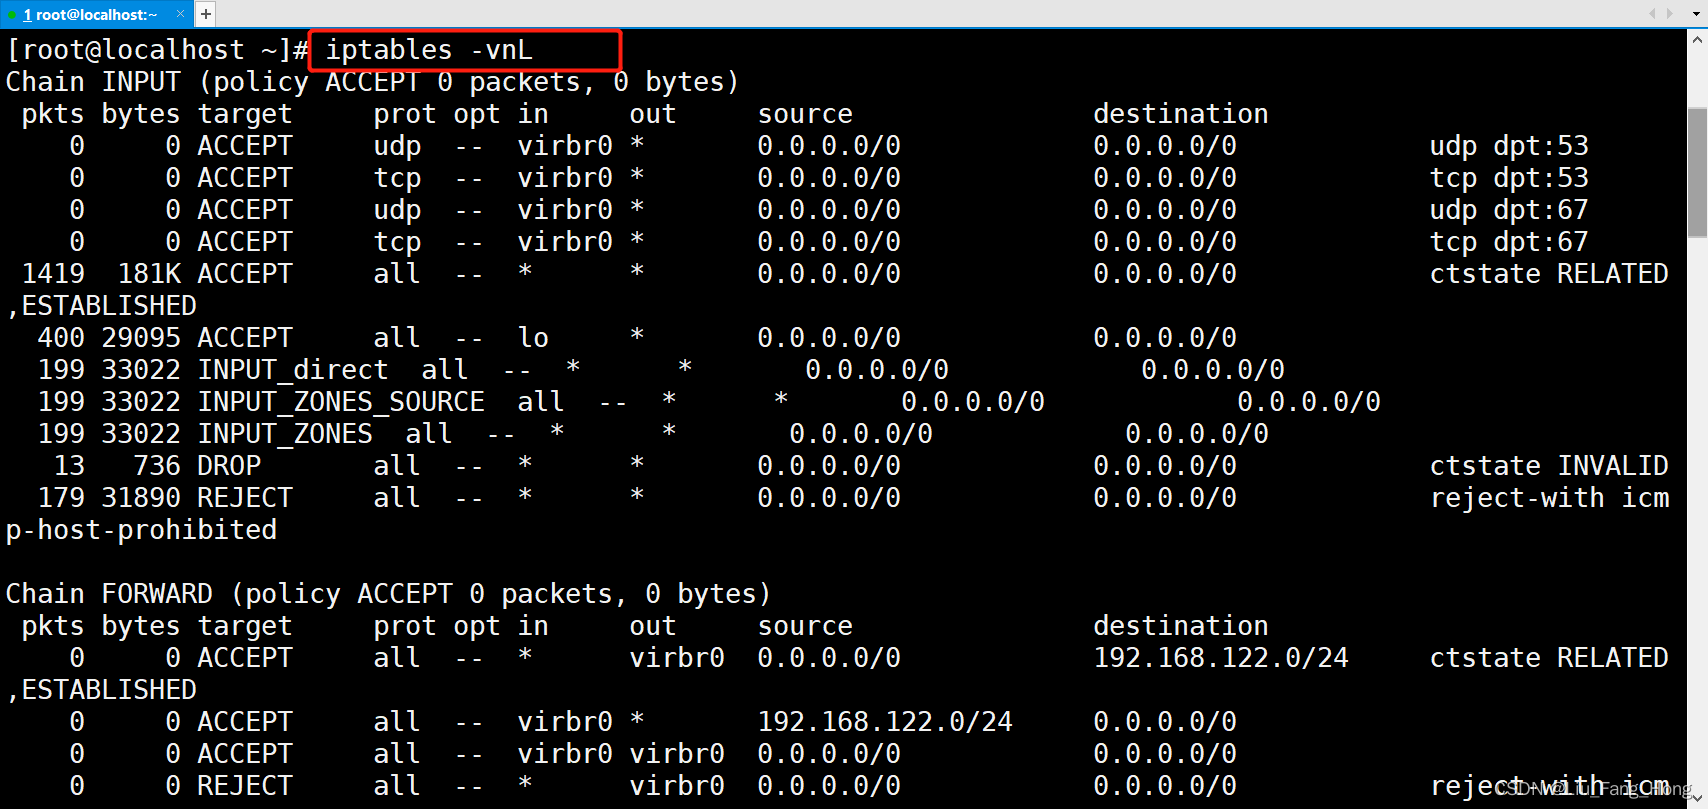The image size is (1708, 809).
Task: Click destination 192.168.122.0/24 in FORWARD chain
Action: (1221, 658)
